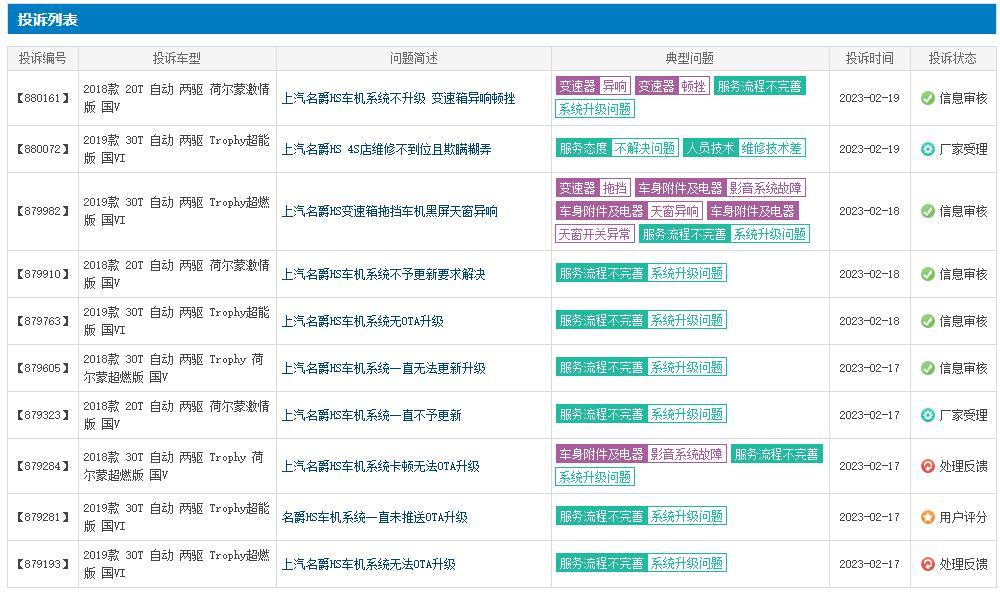
Task: Click the red feedback icon for complaint 879193
Action: click(928, 564)
